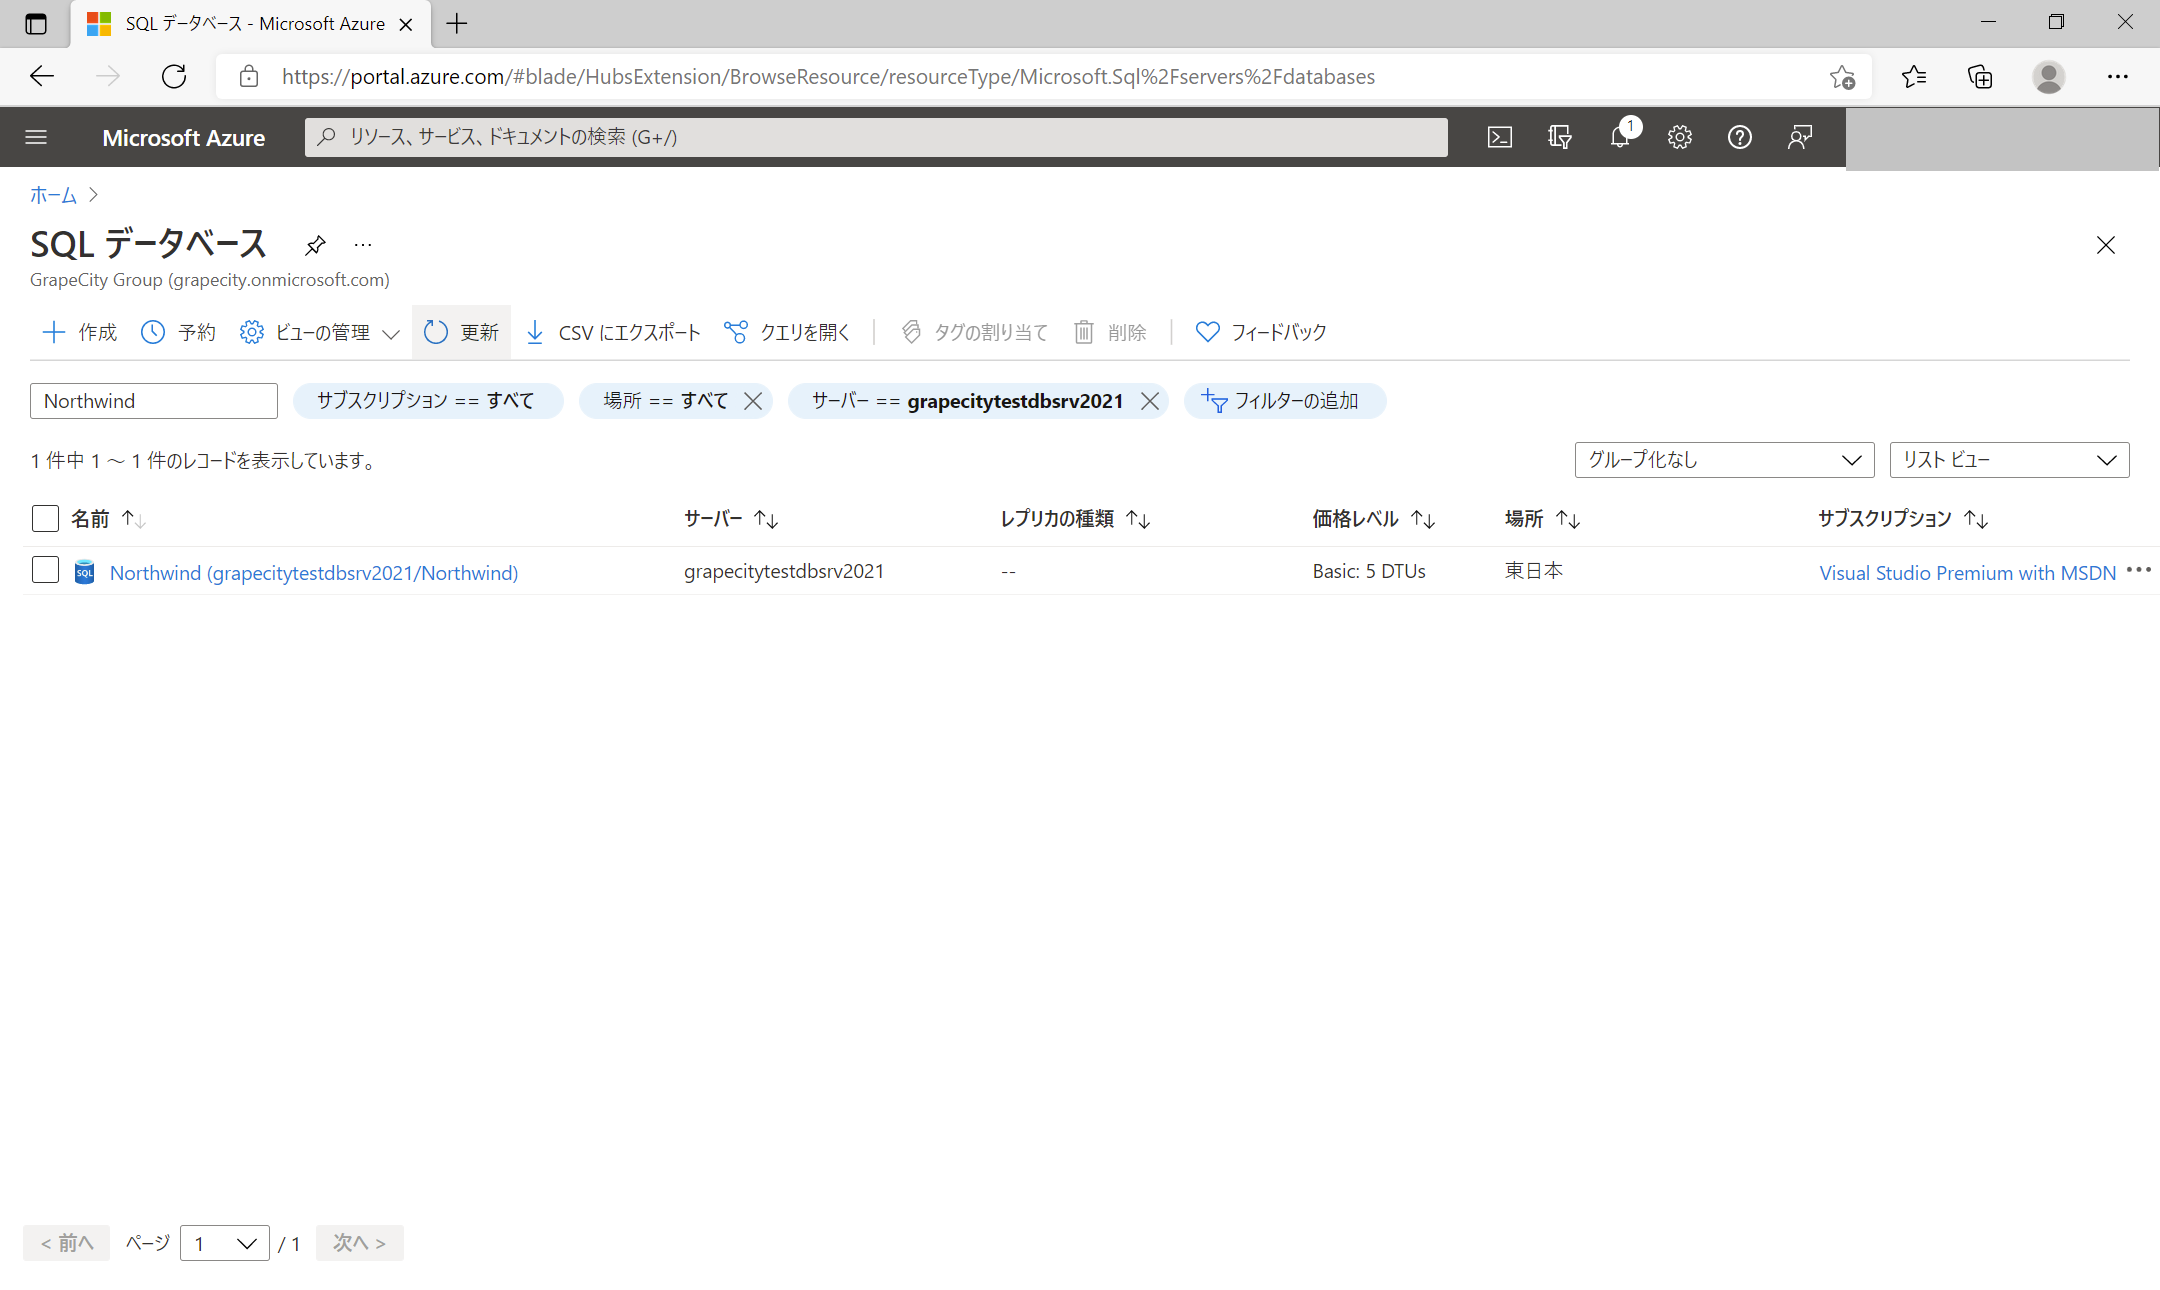Pin the SQL databases blade
The height and width of the screenshot is (1290, 2160).
click(x=315, y=245)
